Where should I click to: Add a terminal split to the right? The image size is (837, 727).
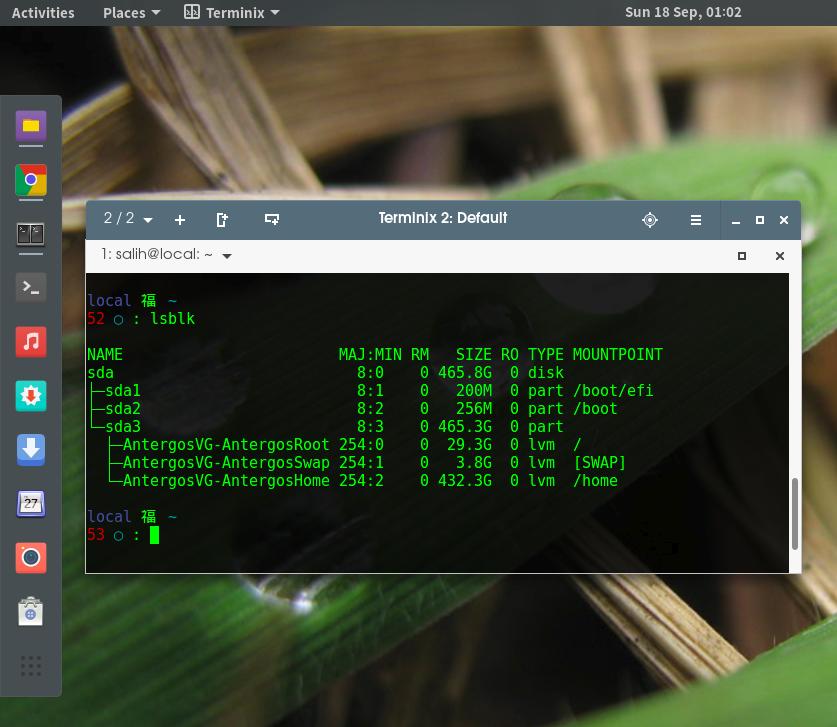(x=222, y=220)
